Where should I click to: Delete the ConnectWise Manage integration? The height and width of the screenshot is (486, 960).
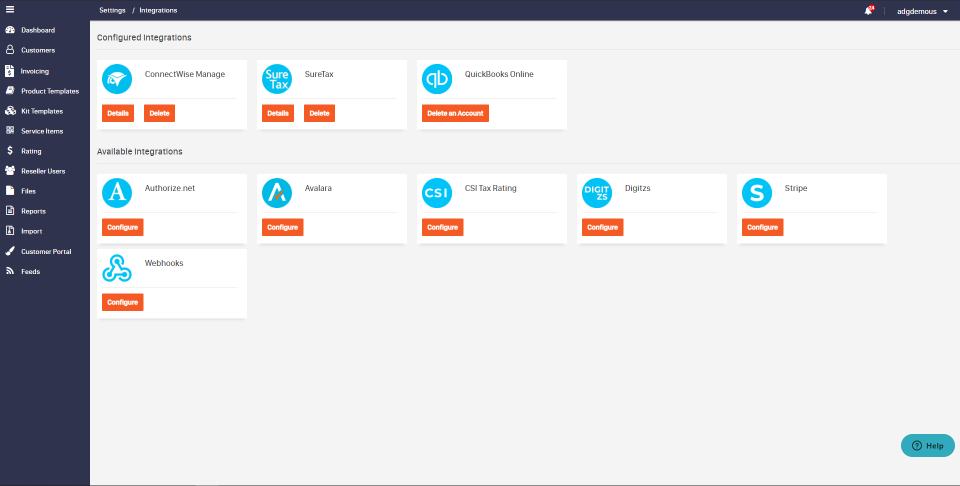pyautogui.click(x=159, y=113)
